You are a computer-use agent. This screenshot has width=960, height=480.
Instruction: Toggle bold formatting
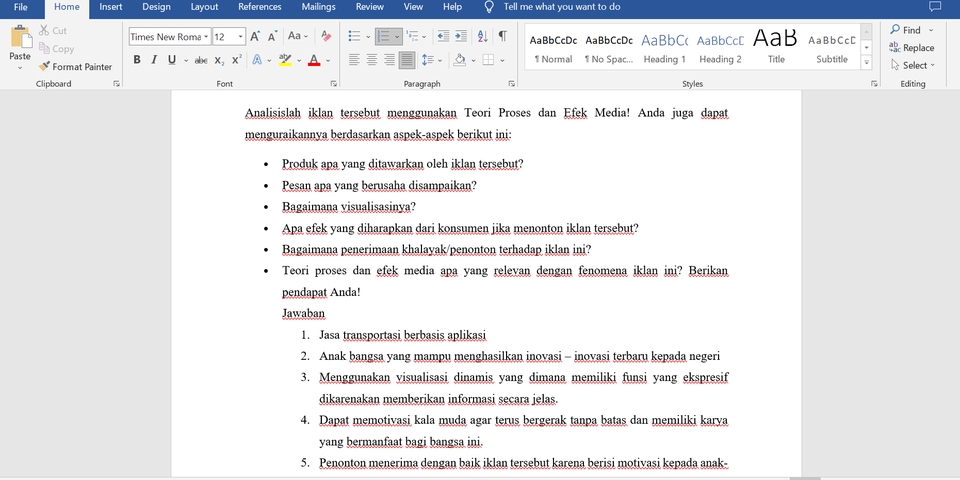137,60
